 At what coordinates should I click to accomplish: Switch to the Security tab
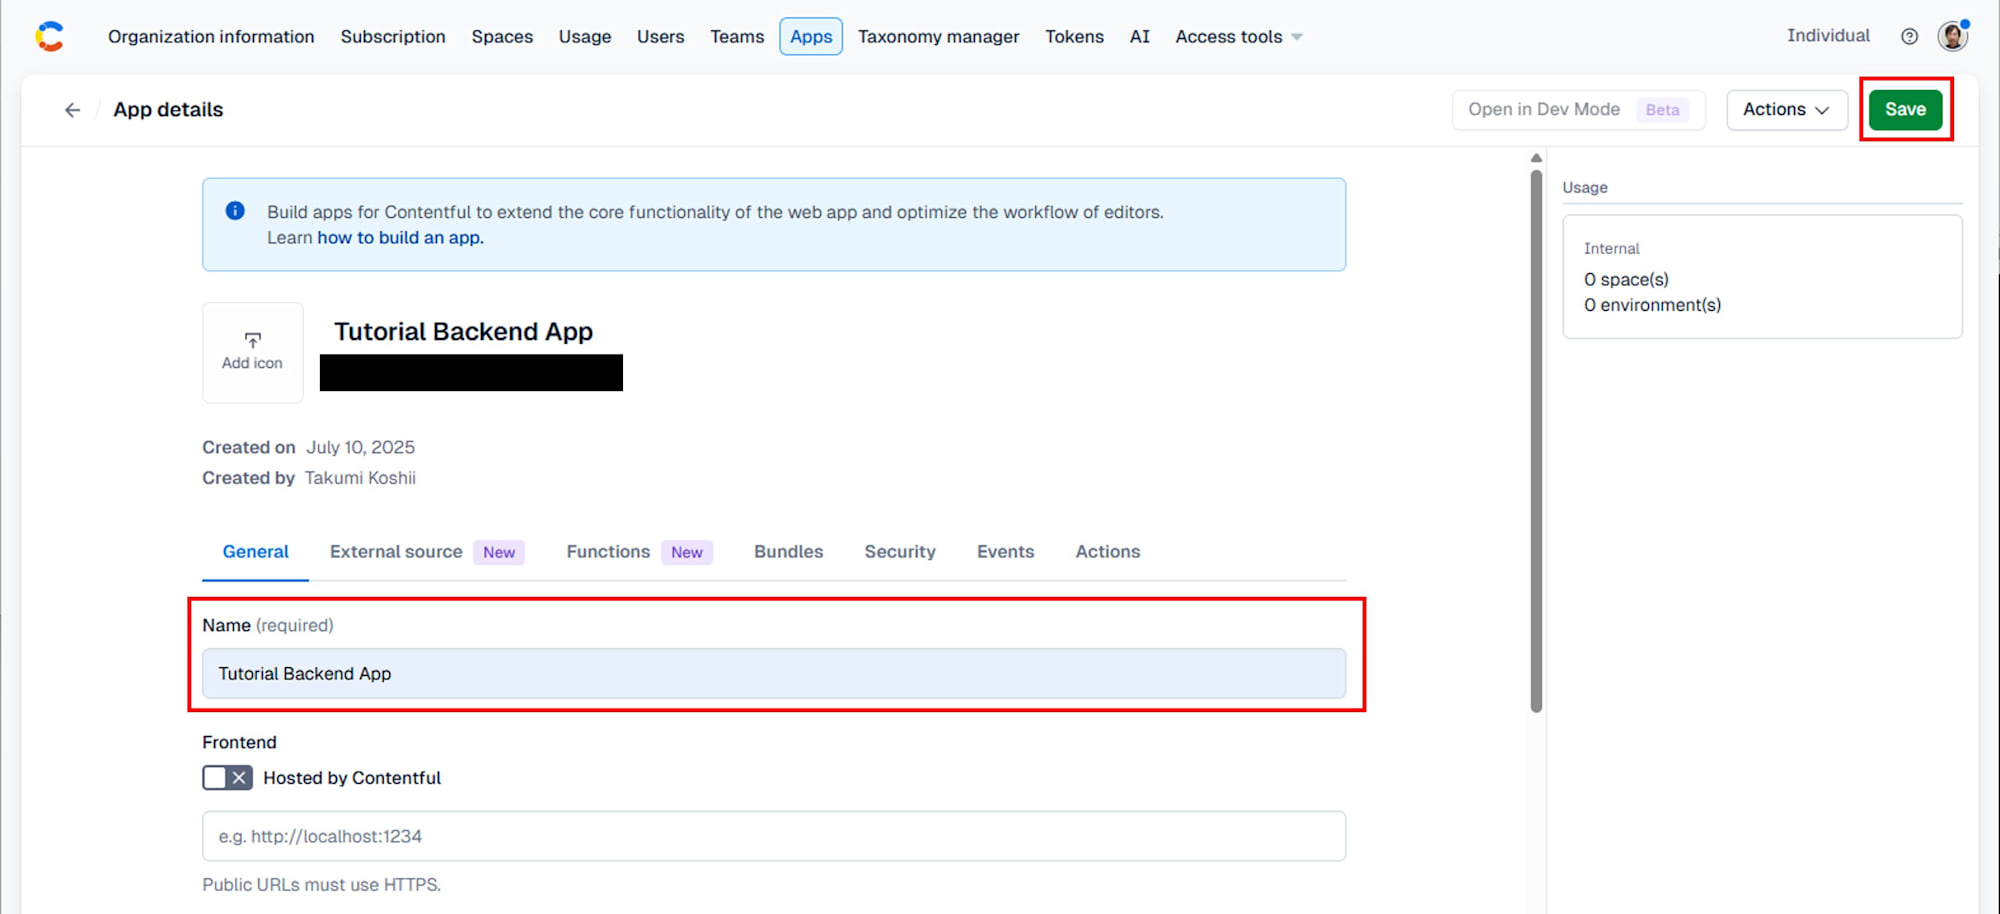pos(900,552)
